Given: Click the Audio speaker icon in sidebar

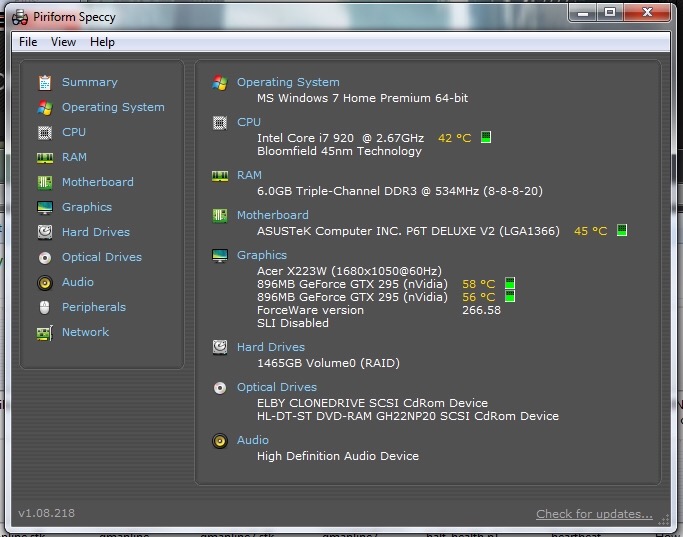Looking at the screenshot, I should click(45, 283).
